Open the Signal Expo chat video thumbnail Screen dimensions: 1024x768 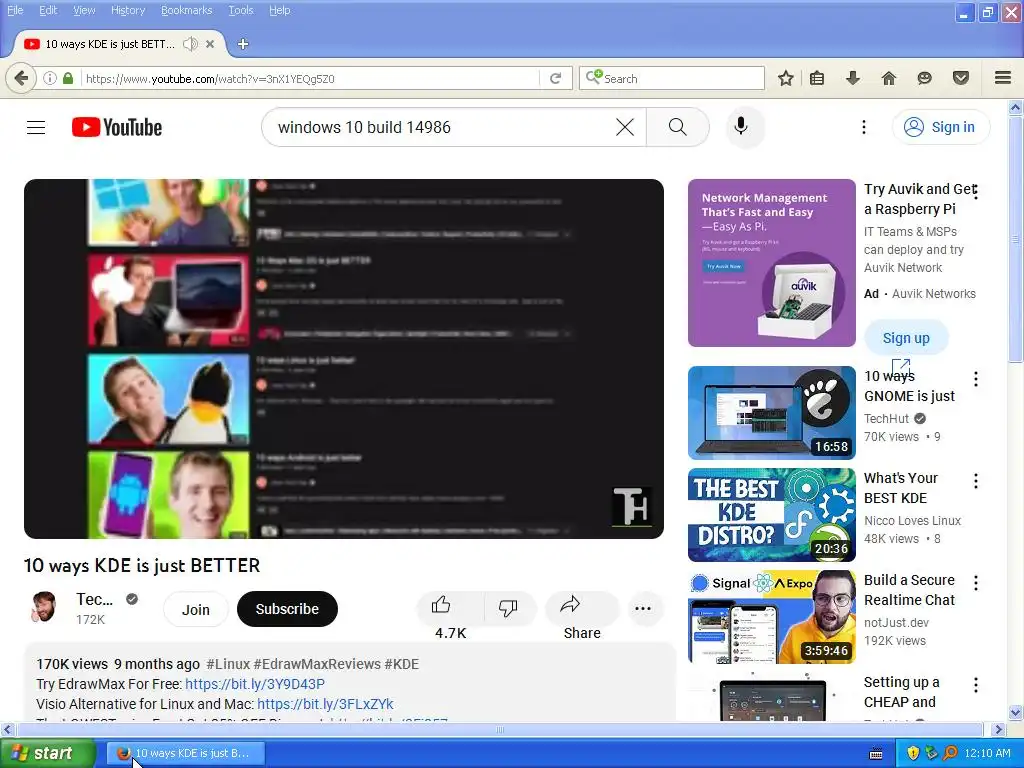pyautogui.click(x=771, y=616)
